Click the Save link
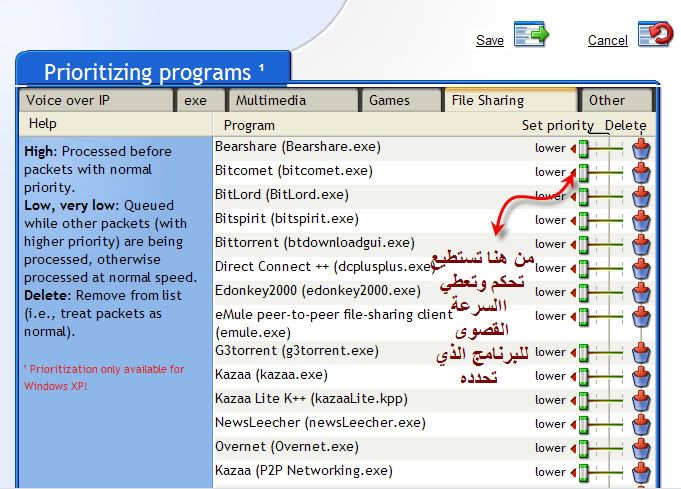Image resolution: width=681 pixels, height=489 pixels. 490,40
